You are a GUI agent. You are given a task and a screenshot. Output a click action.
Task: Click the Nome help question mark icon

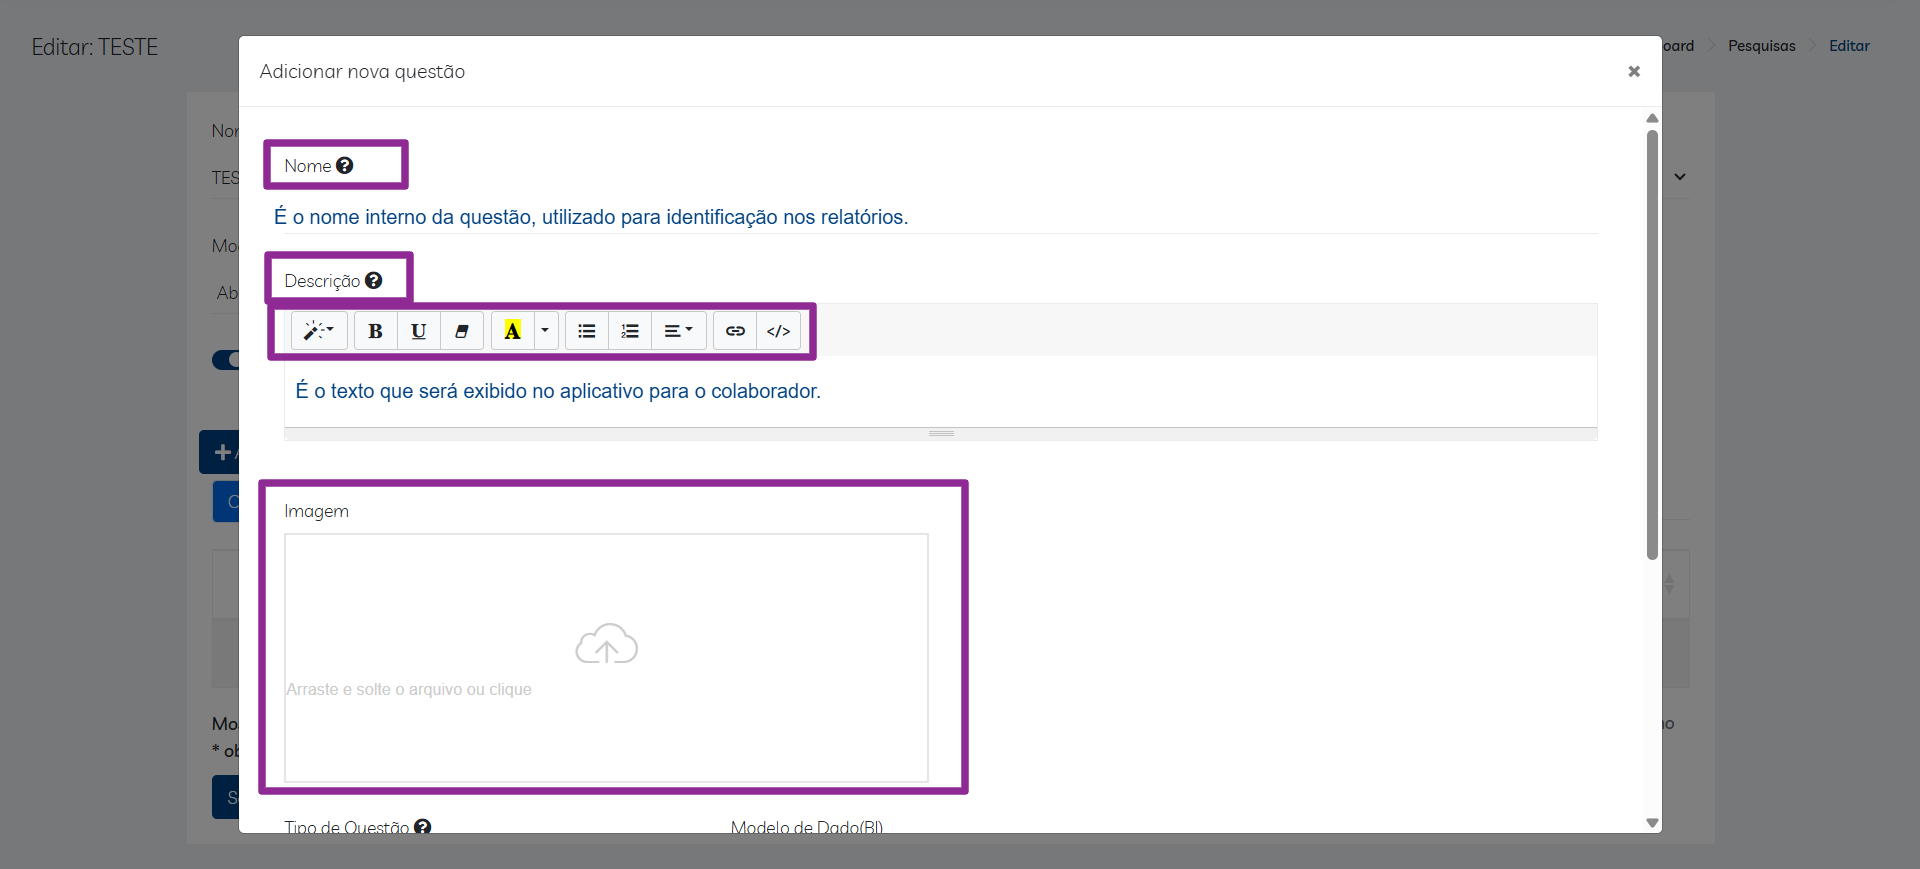(x=345, y=166)
